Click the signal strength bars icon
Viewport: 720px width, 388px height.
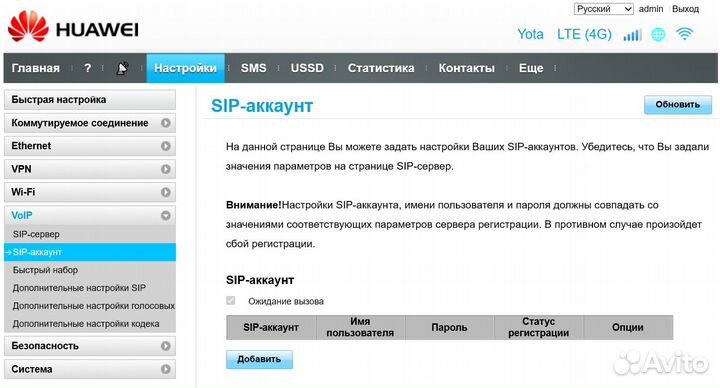632,35
